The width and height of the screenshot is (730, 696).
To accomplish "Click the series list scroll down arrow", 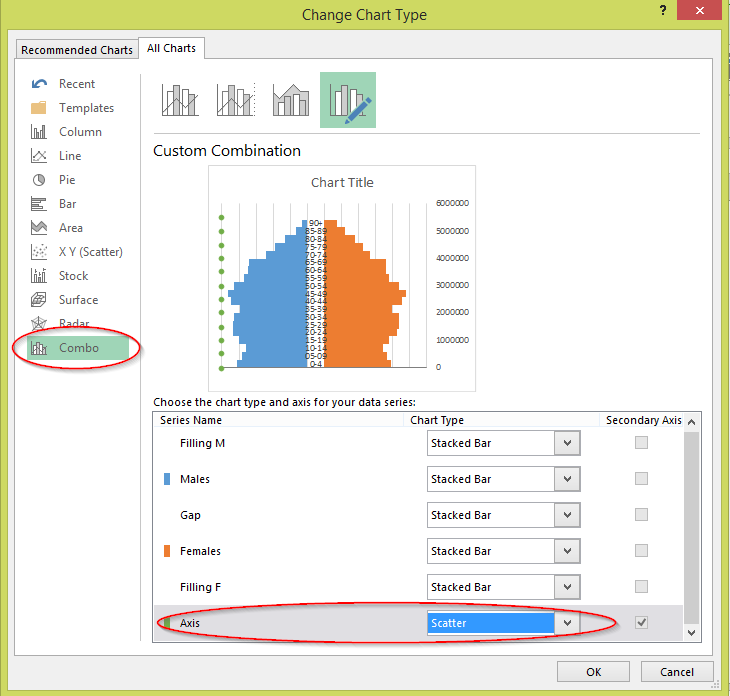I will [691, 633].
